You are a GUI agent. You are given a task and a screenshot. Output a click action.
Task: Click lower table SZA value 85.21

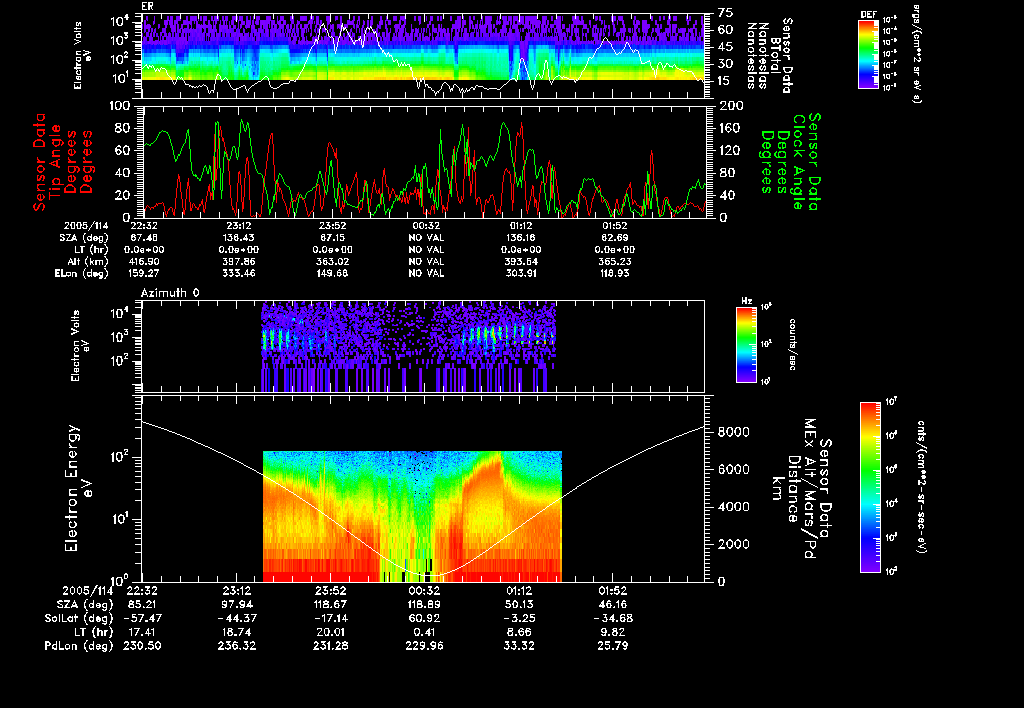142,605
